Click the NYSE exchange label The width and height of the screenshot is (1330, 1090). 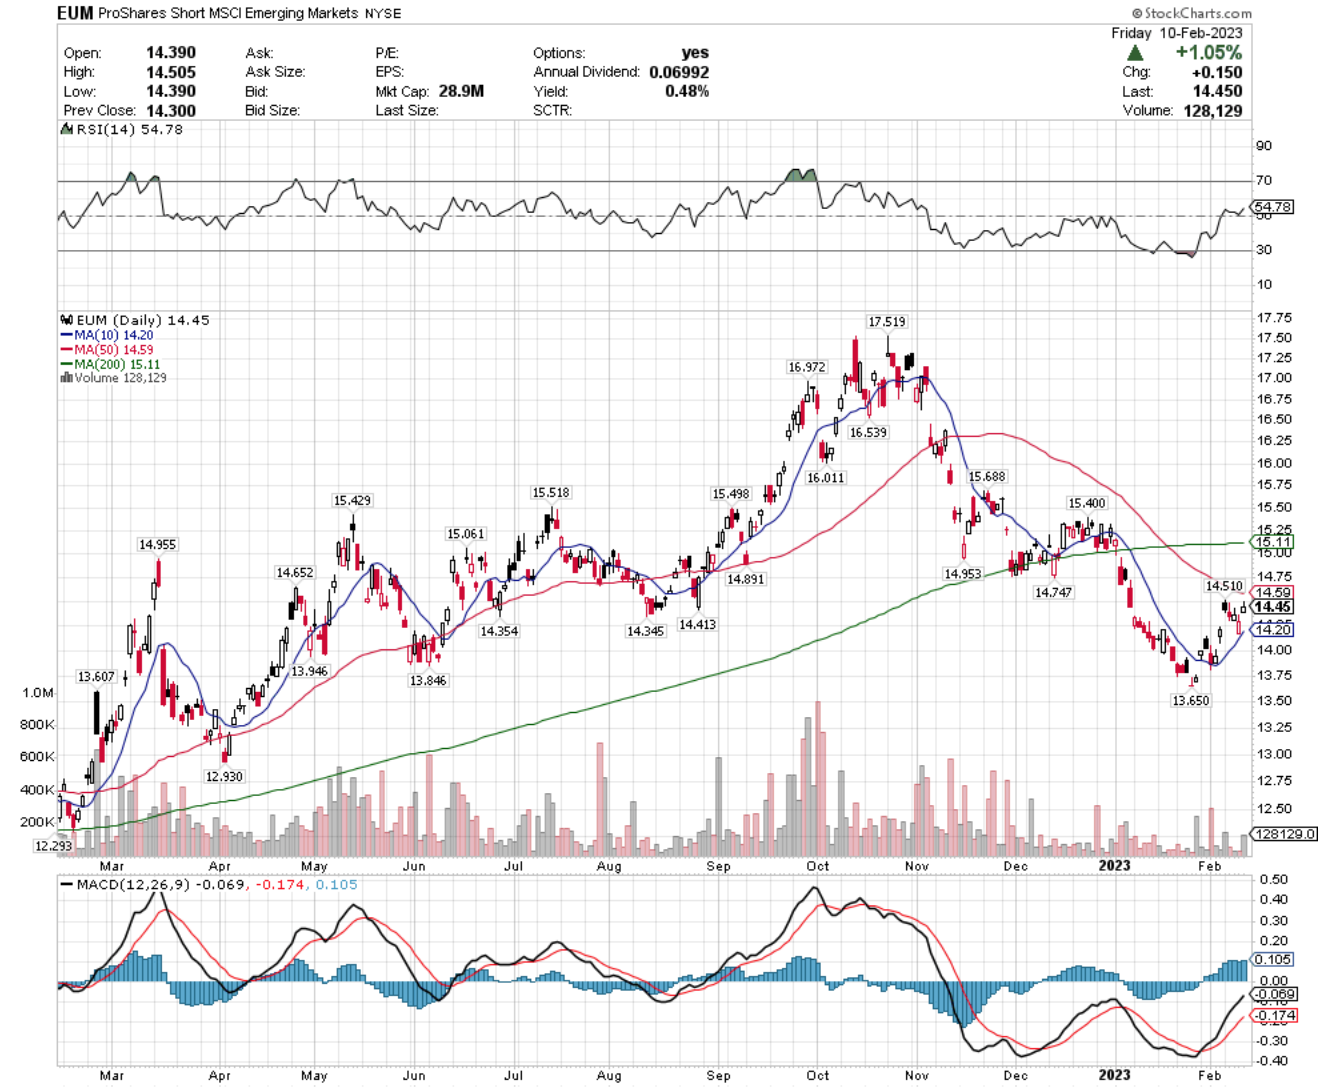tap(383, 14)
